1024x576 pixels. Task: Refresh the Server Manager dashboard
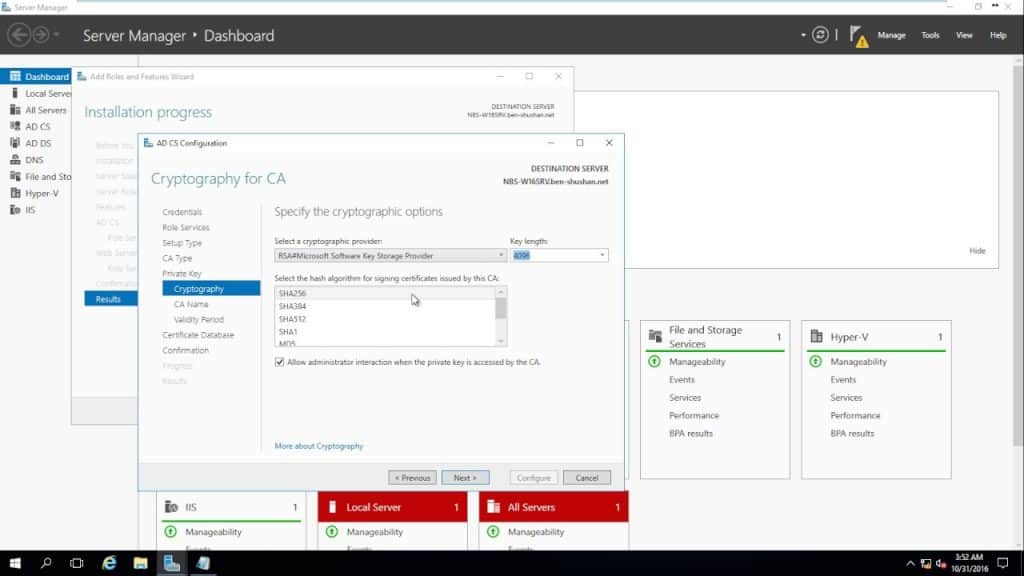point(820,35)
